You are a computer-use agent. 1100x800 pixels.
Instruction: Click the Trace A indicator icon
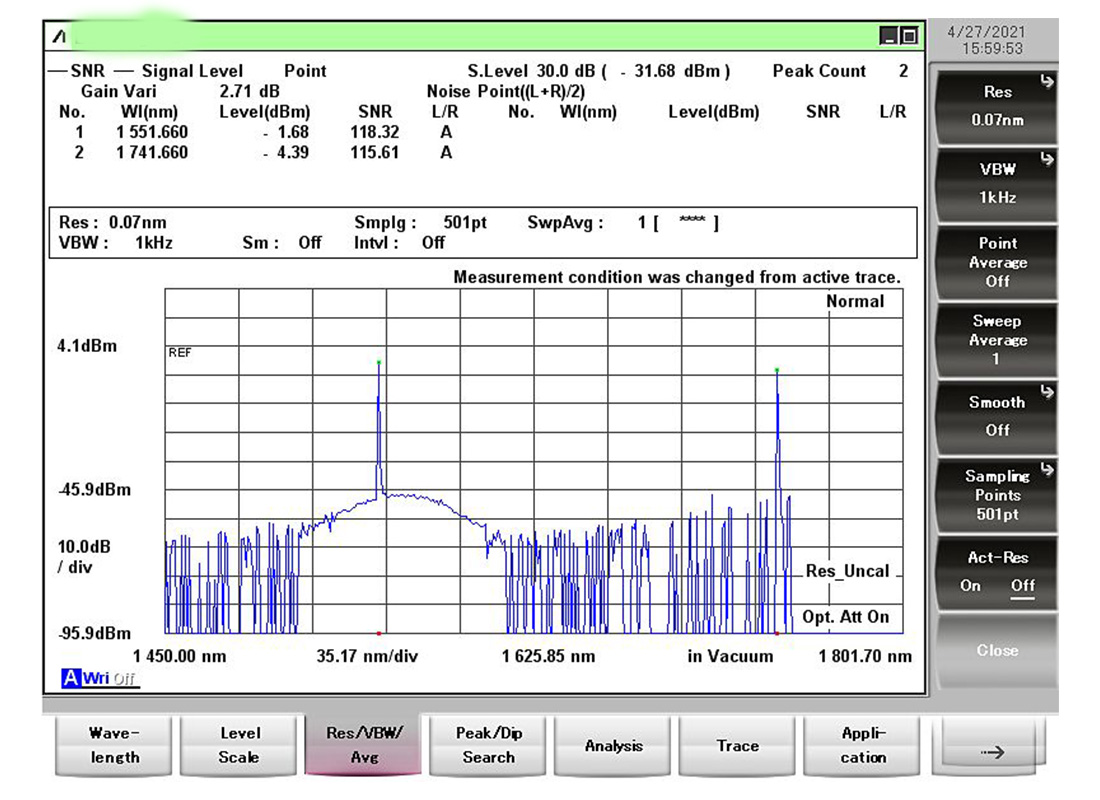click(70, 679)
